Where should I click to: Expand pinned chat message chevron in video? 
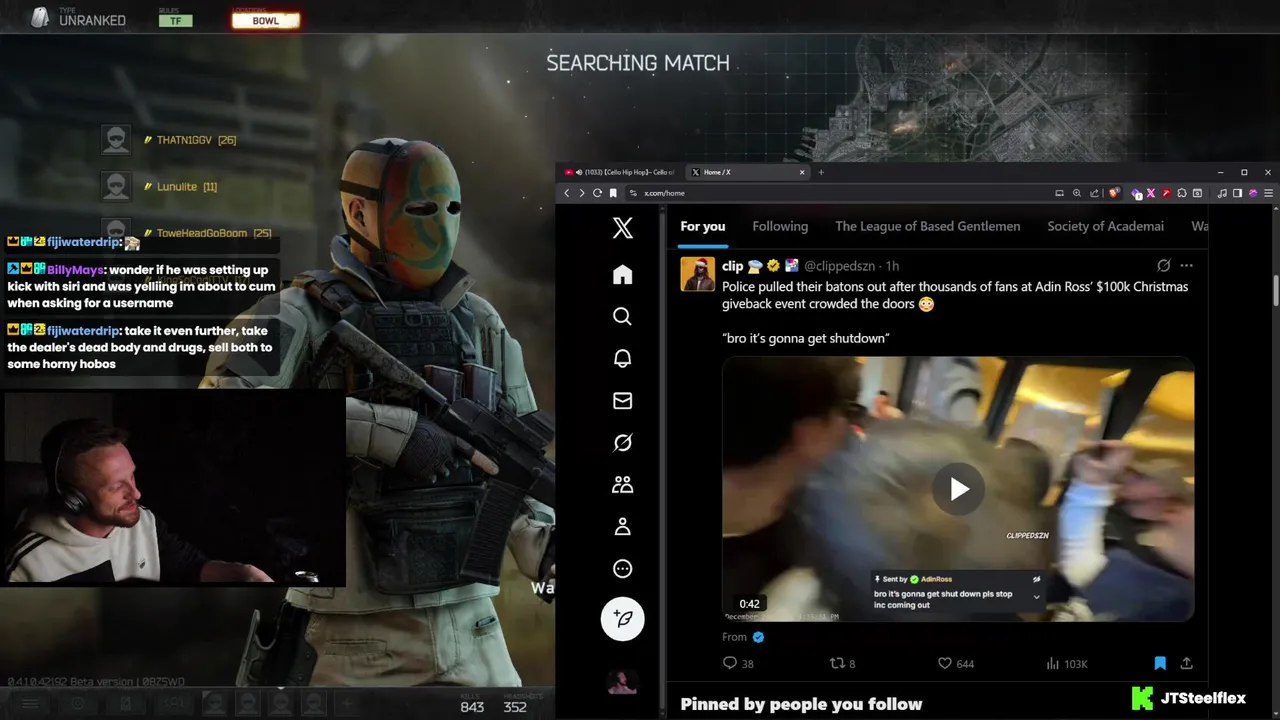(1036, 597)
